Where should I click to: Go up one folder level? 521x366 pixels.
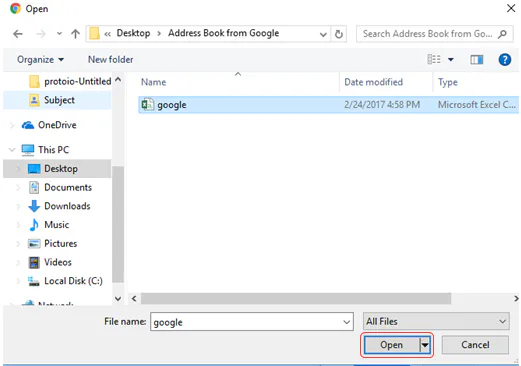pos(76,34)
